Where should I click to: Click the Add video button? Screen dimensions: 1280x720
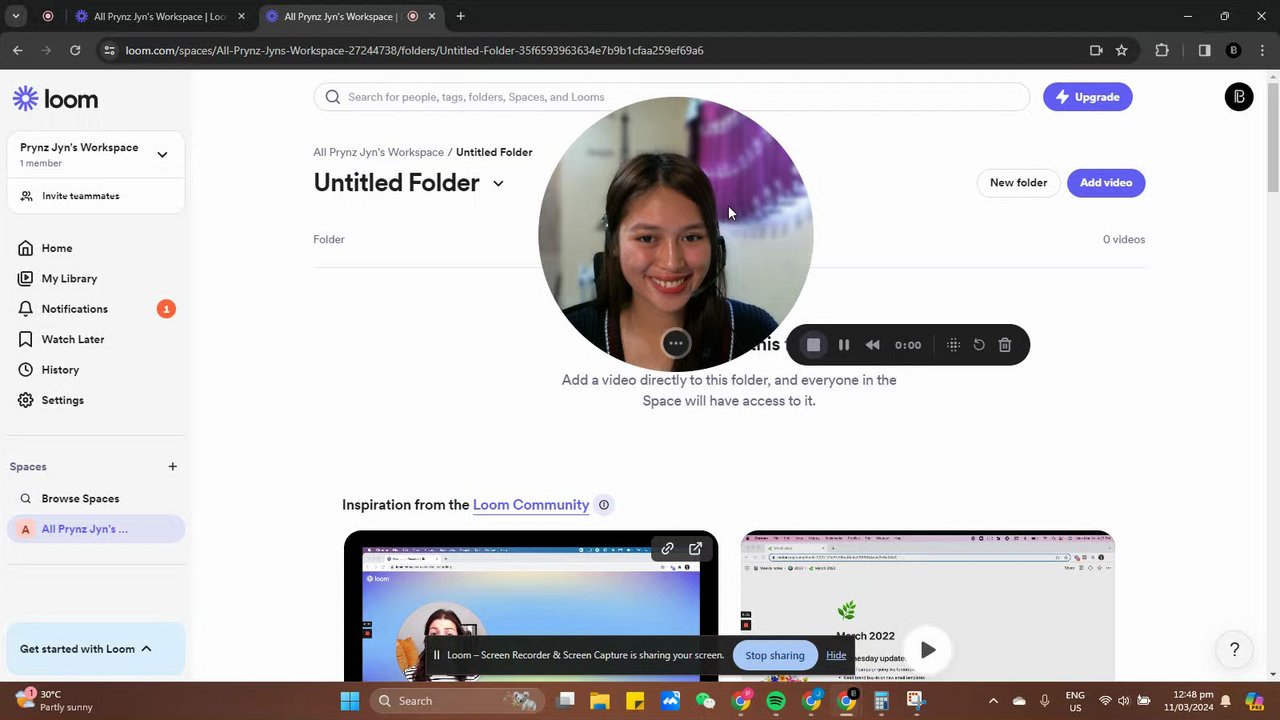(1106, 183)
